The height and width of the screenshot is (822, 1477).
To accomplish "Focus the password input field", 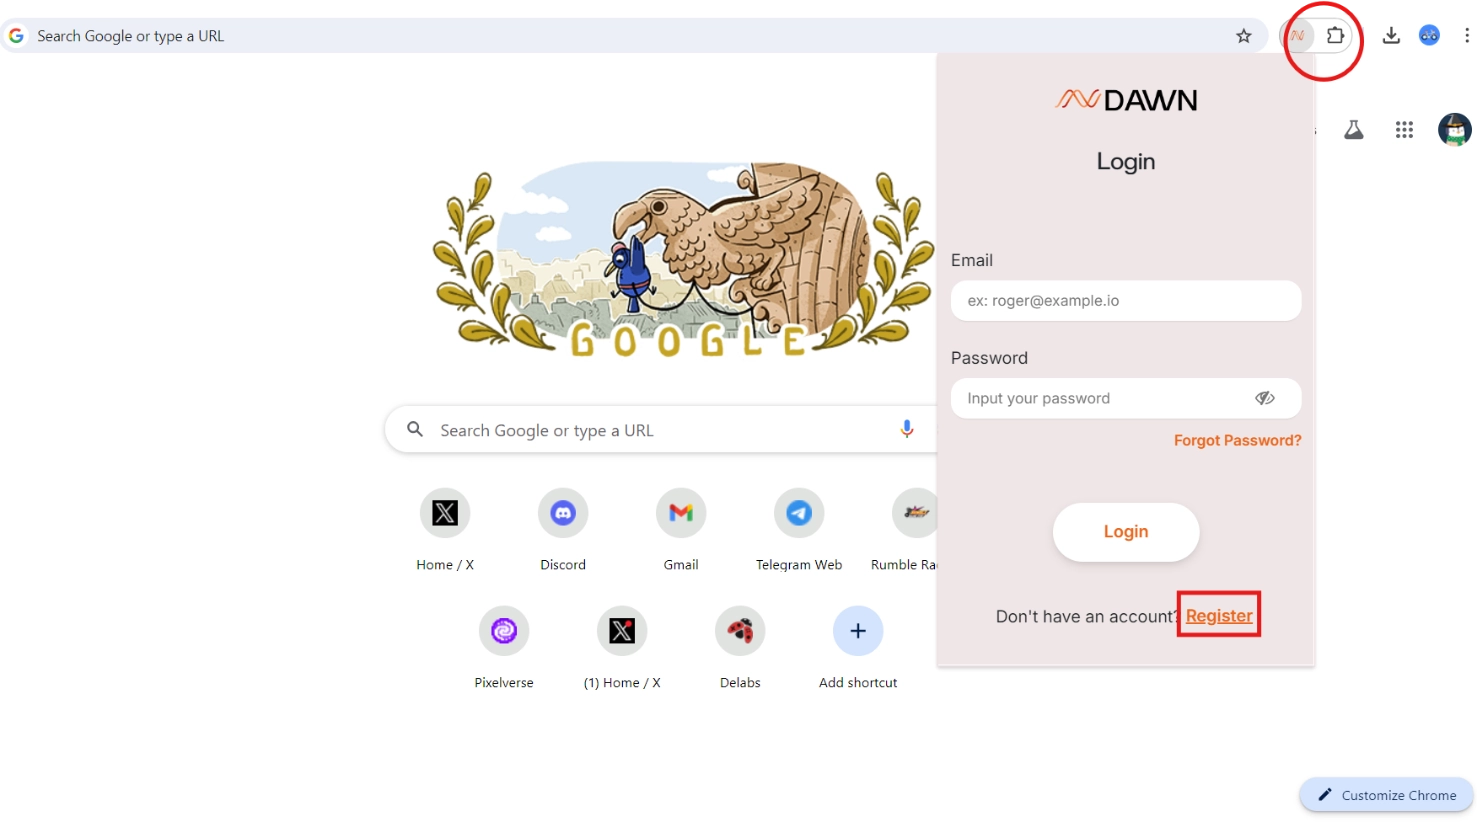I will point(1126,398).
